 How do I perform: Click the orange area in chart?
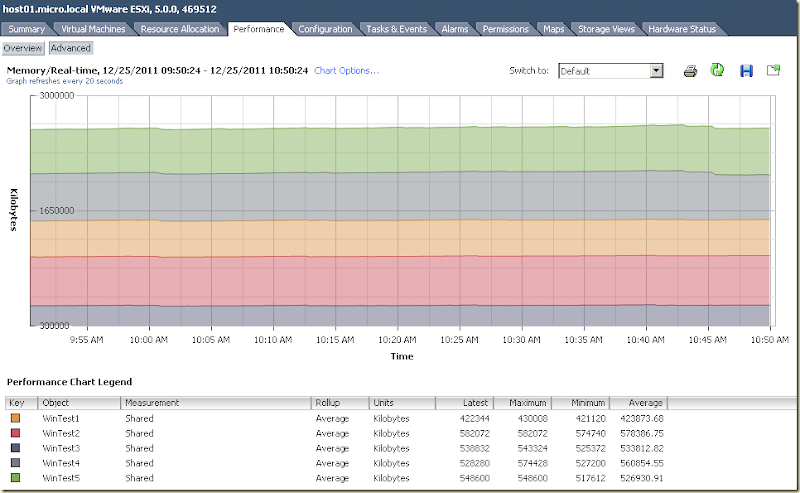(x=400, y=238)
